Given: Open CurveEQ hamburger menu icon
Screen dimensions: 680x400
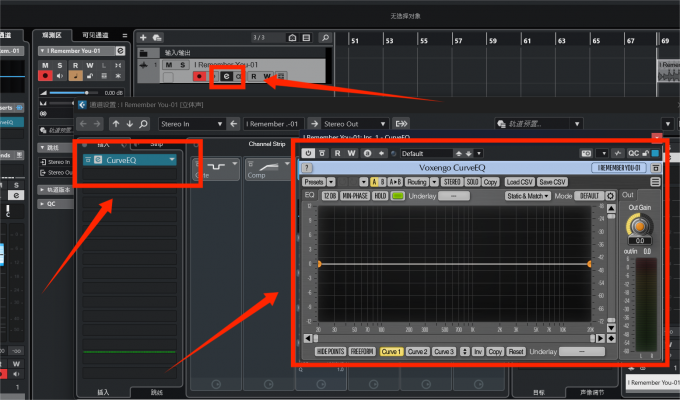Looking at the screenshot, I should click(655, 182).
